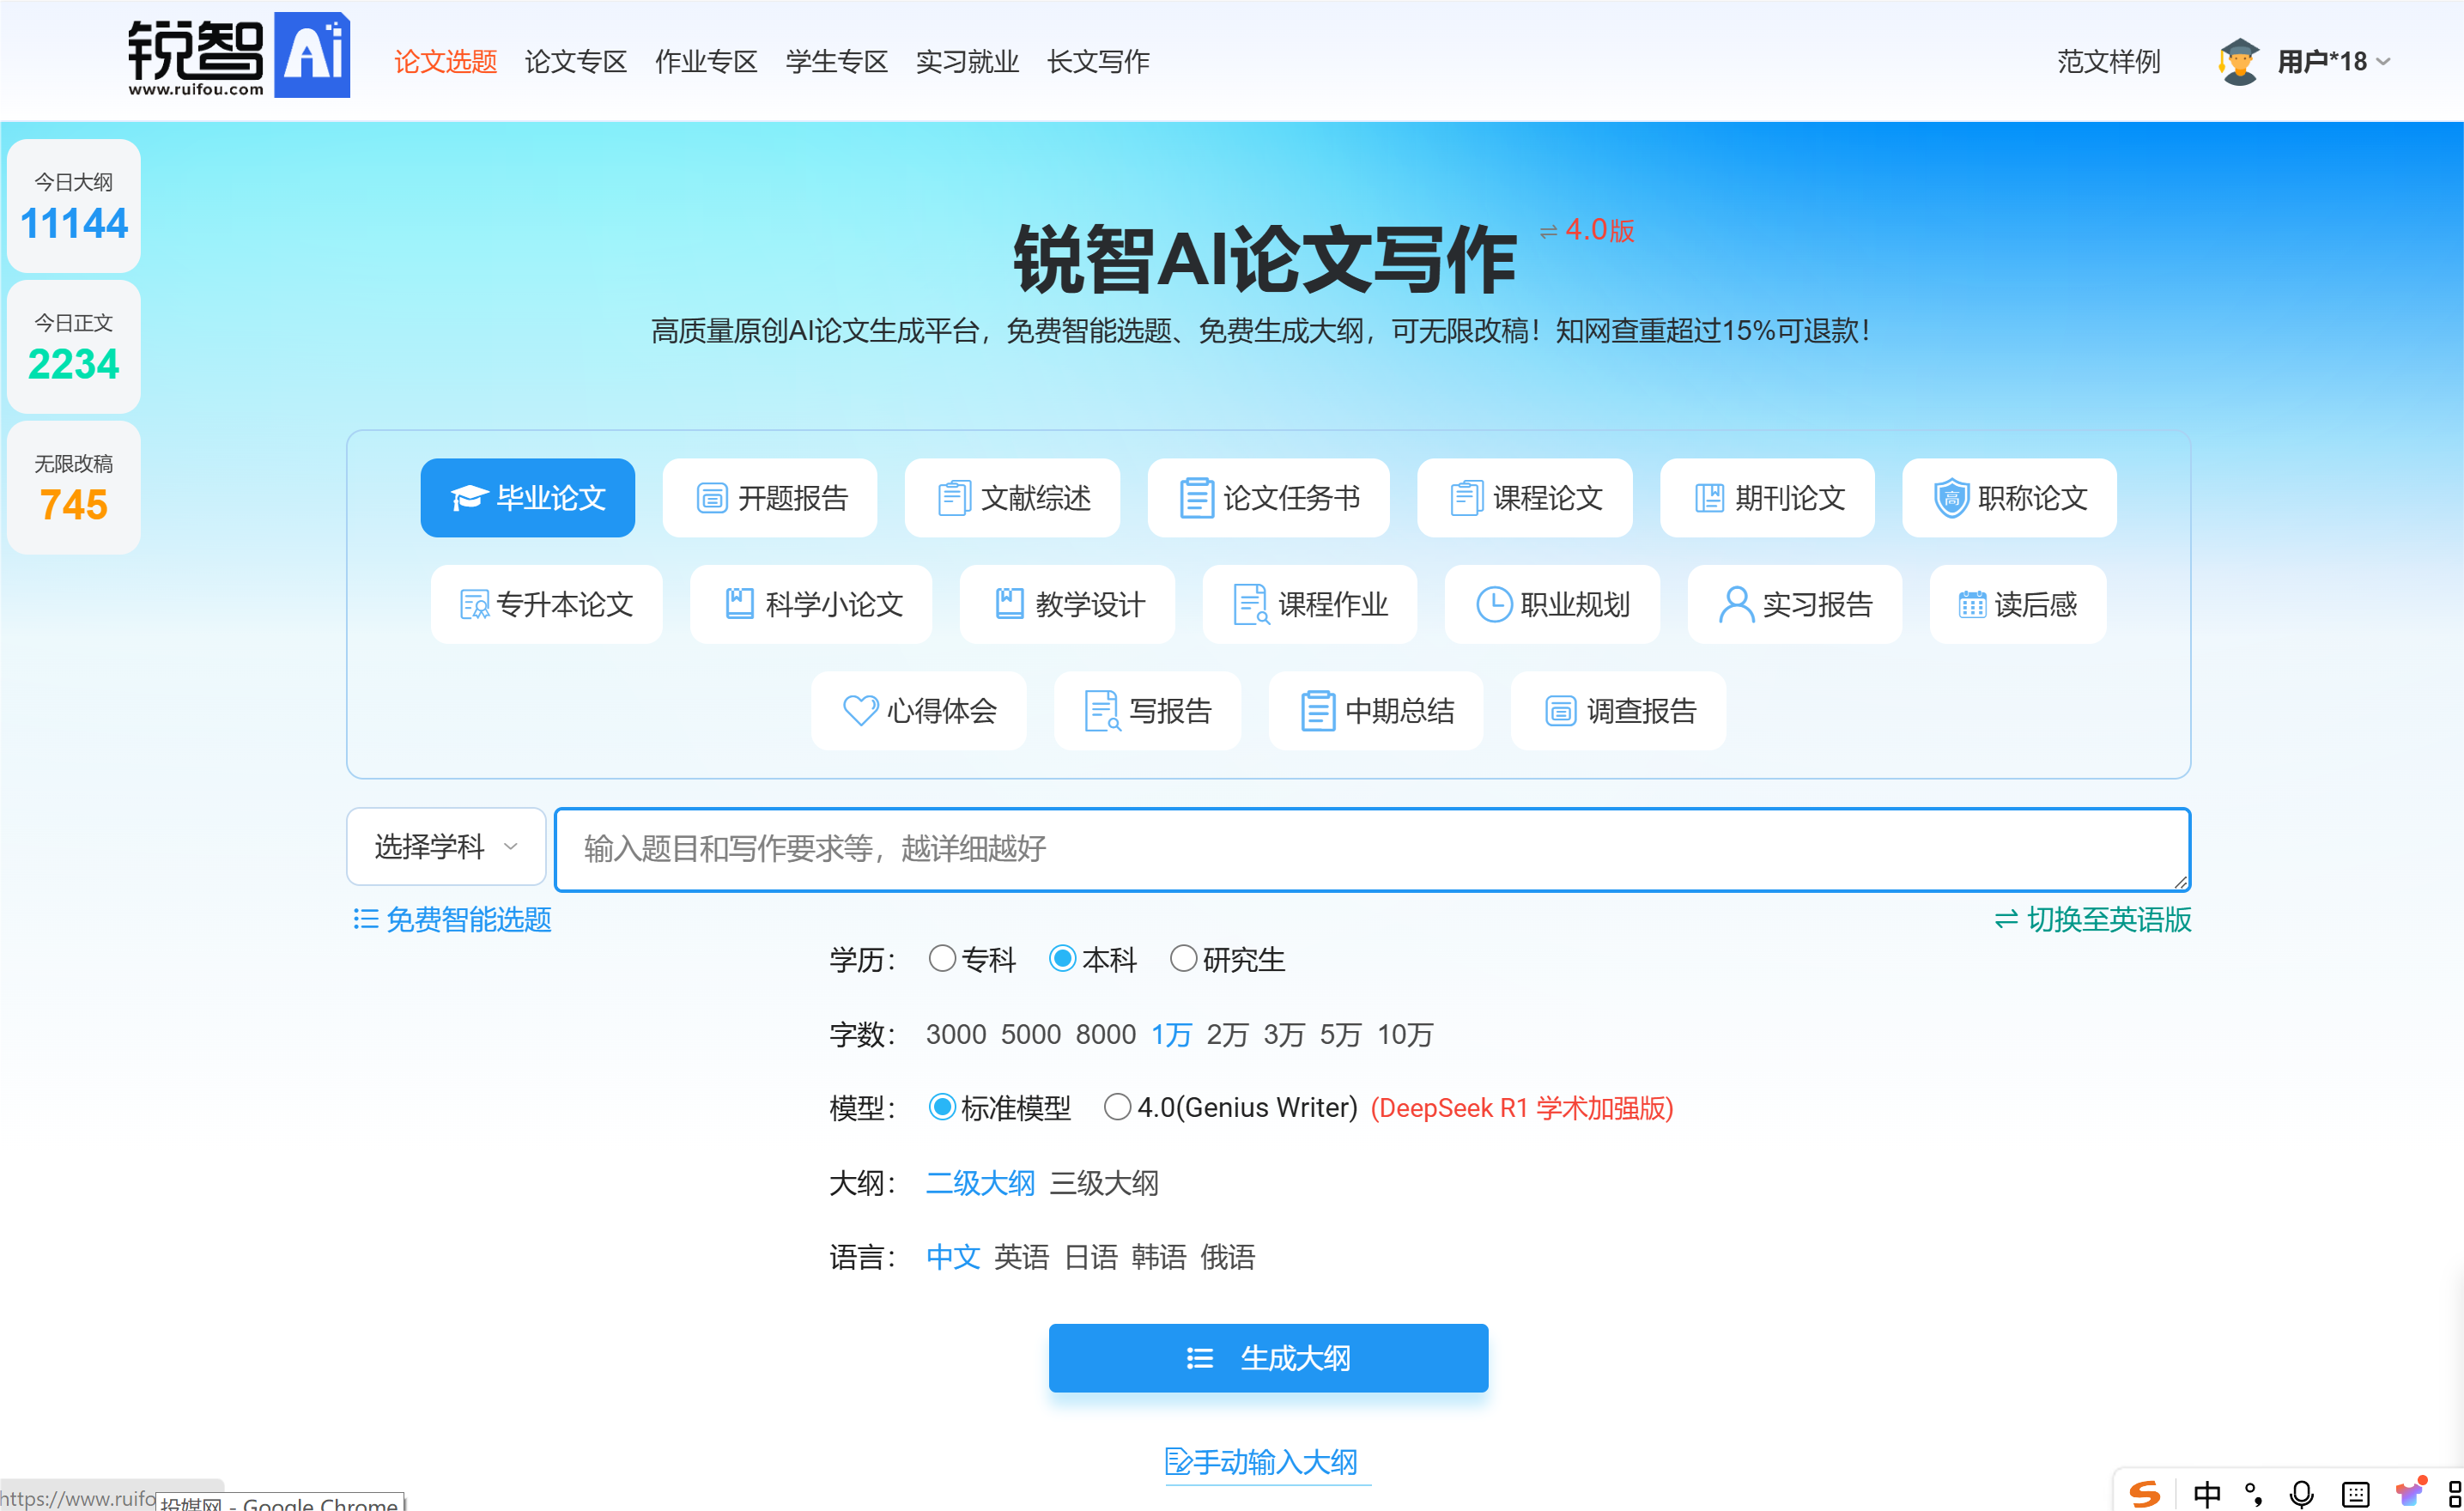Select the 二级大纲 outline level
The image size is (2464, 1511).
[x=980, y=1183]
